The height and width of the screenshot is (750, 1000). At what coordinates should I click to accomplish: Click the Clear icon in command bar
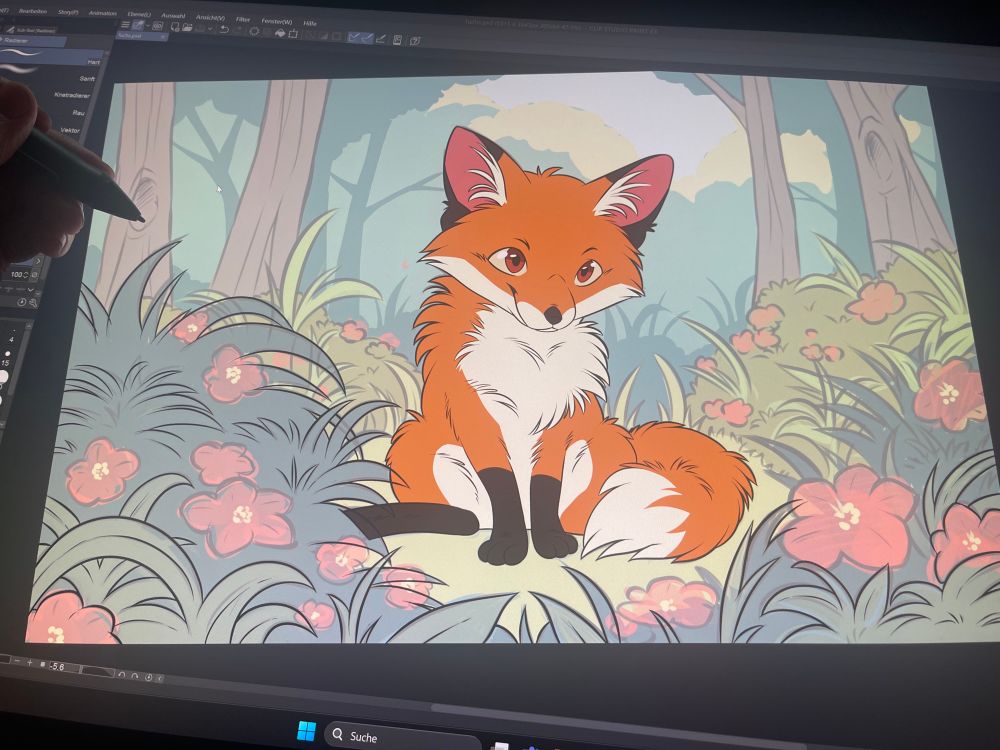coord(254,31)
